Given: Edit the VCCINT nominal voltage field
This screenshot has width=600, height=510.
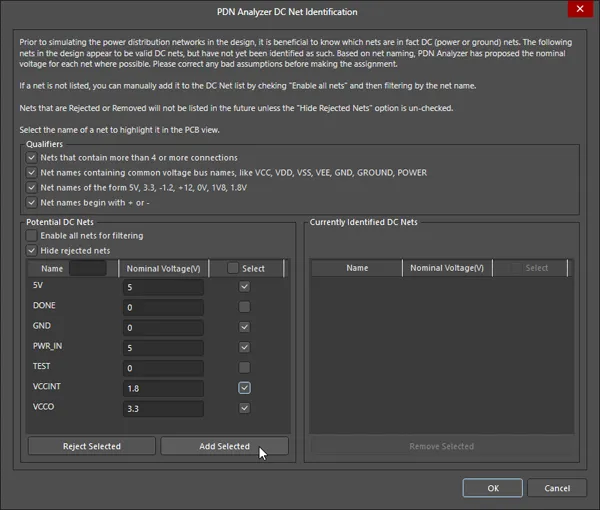Looking at the screenshot, I should pyautogui.click(x=163, y=388).
